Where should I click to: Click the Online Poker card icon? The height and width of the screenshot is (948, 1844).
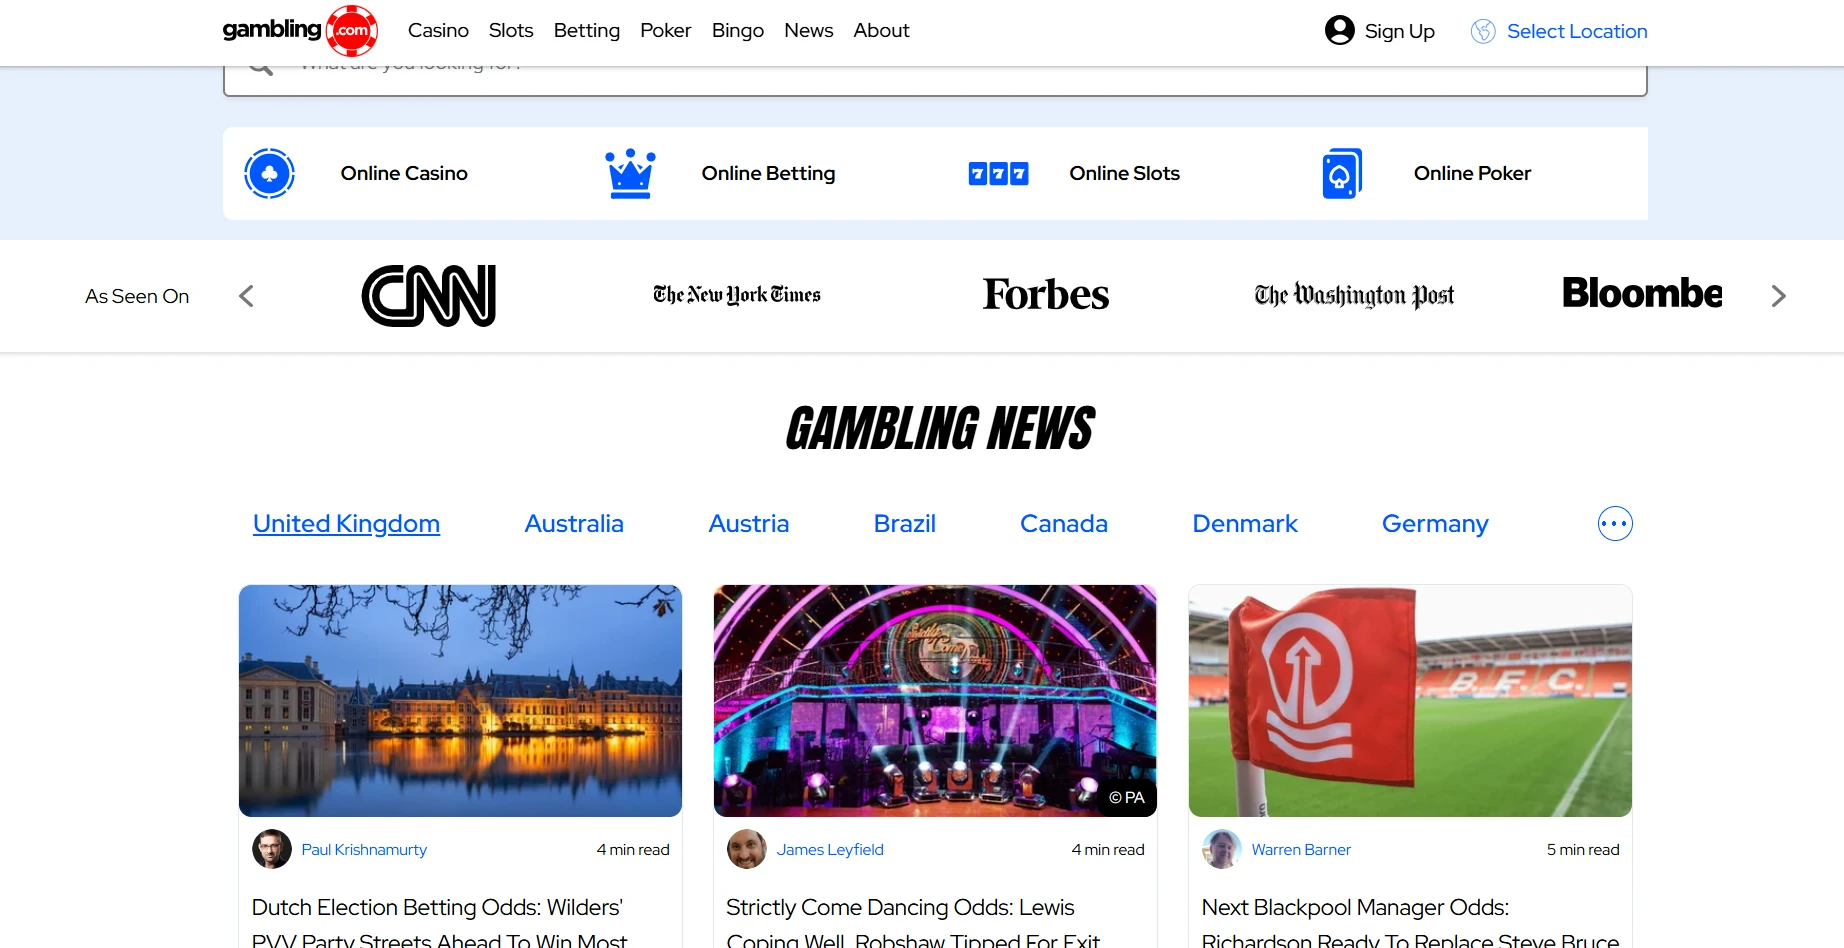coord(1342,173)
